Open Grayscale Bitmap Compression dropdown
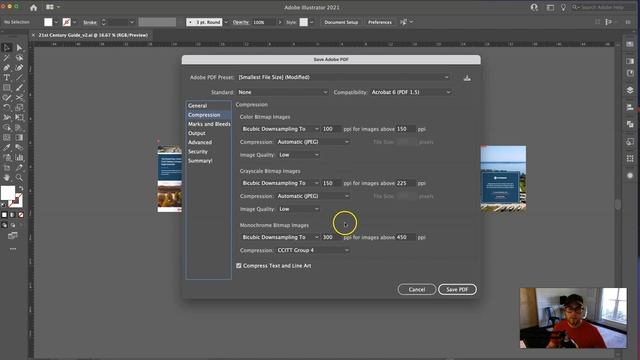Screen dimensions: 640x360 click(x=313, y=196)
